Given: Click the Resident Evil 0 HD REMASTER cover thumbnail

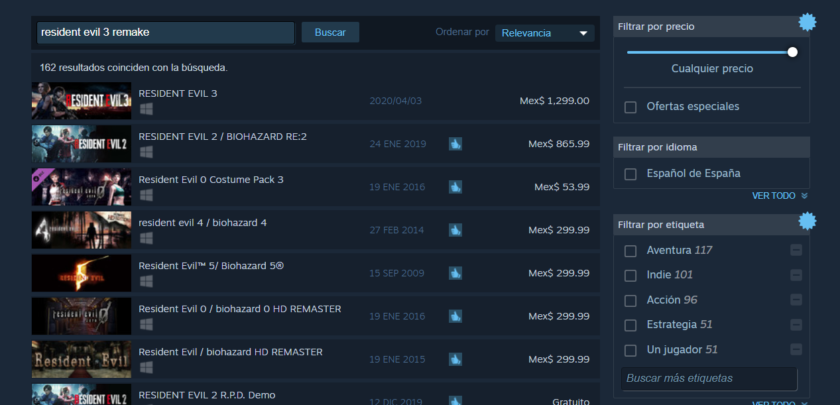Looking at the screenshot, I should tap(81, 316).
